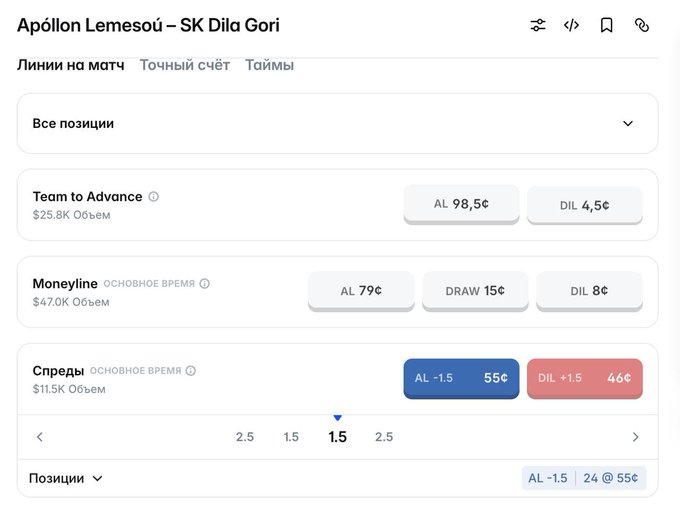Click the bold selected 1.5 spread value
Screen dimensions: 680x506
337,437
